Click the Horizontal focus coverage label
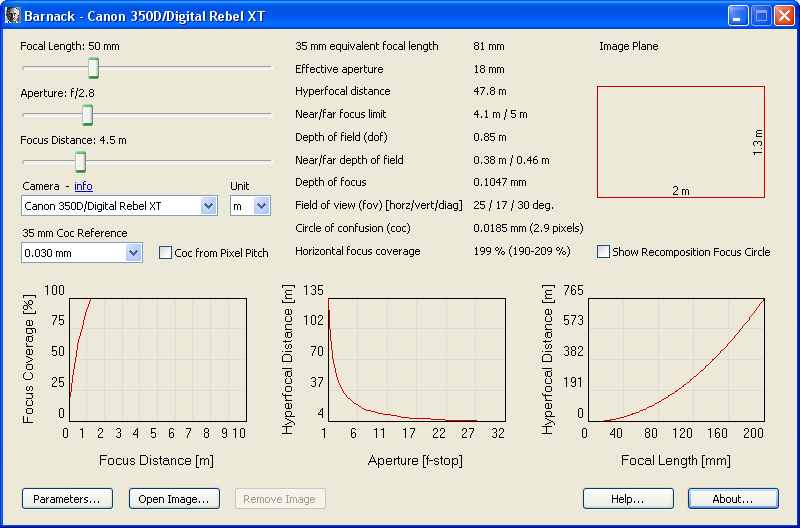Image resolution: width=800 pixels, height=528 pixels. pyautogui.click(x=358, y=251)
